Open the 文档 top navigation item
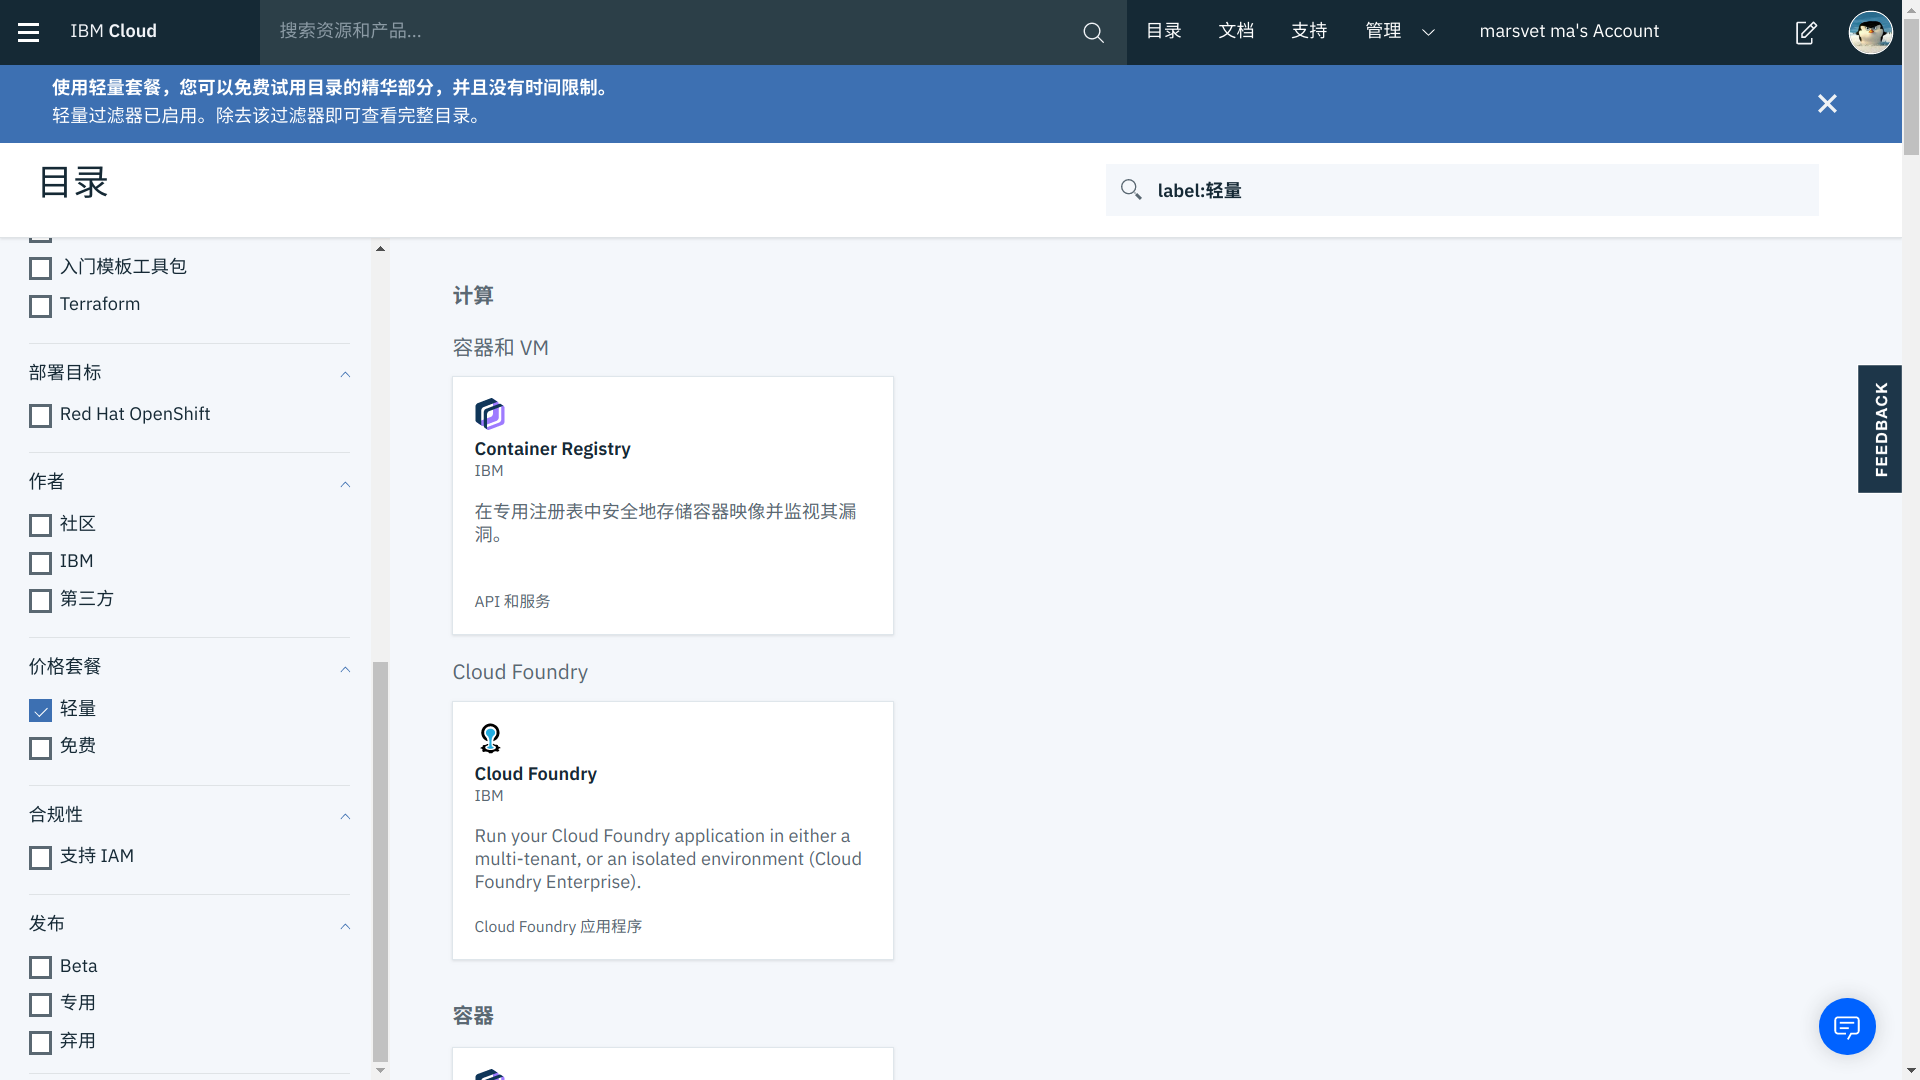1920x1080 pixels. coord(1236,32)
